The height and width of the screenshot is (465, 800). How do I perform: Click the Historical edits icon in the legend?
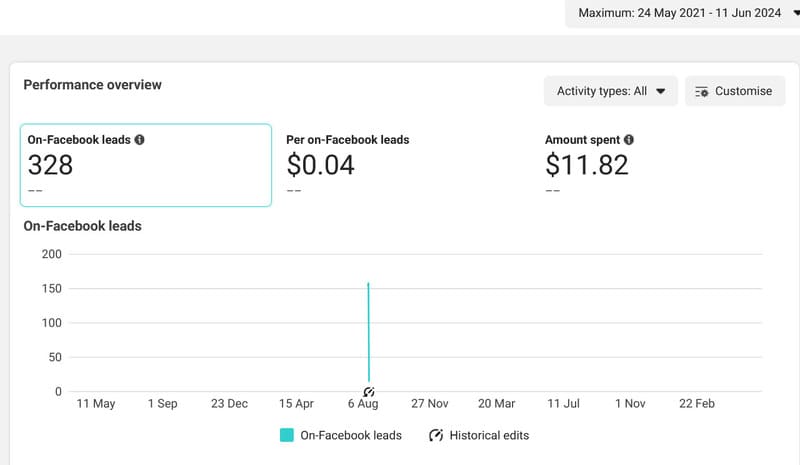click(x=436, y=435)
